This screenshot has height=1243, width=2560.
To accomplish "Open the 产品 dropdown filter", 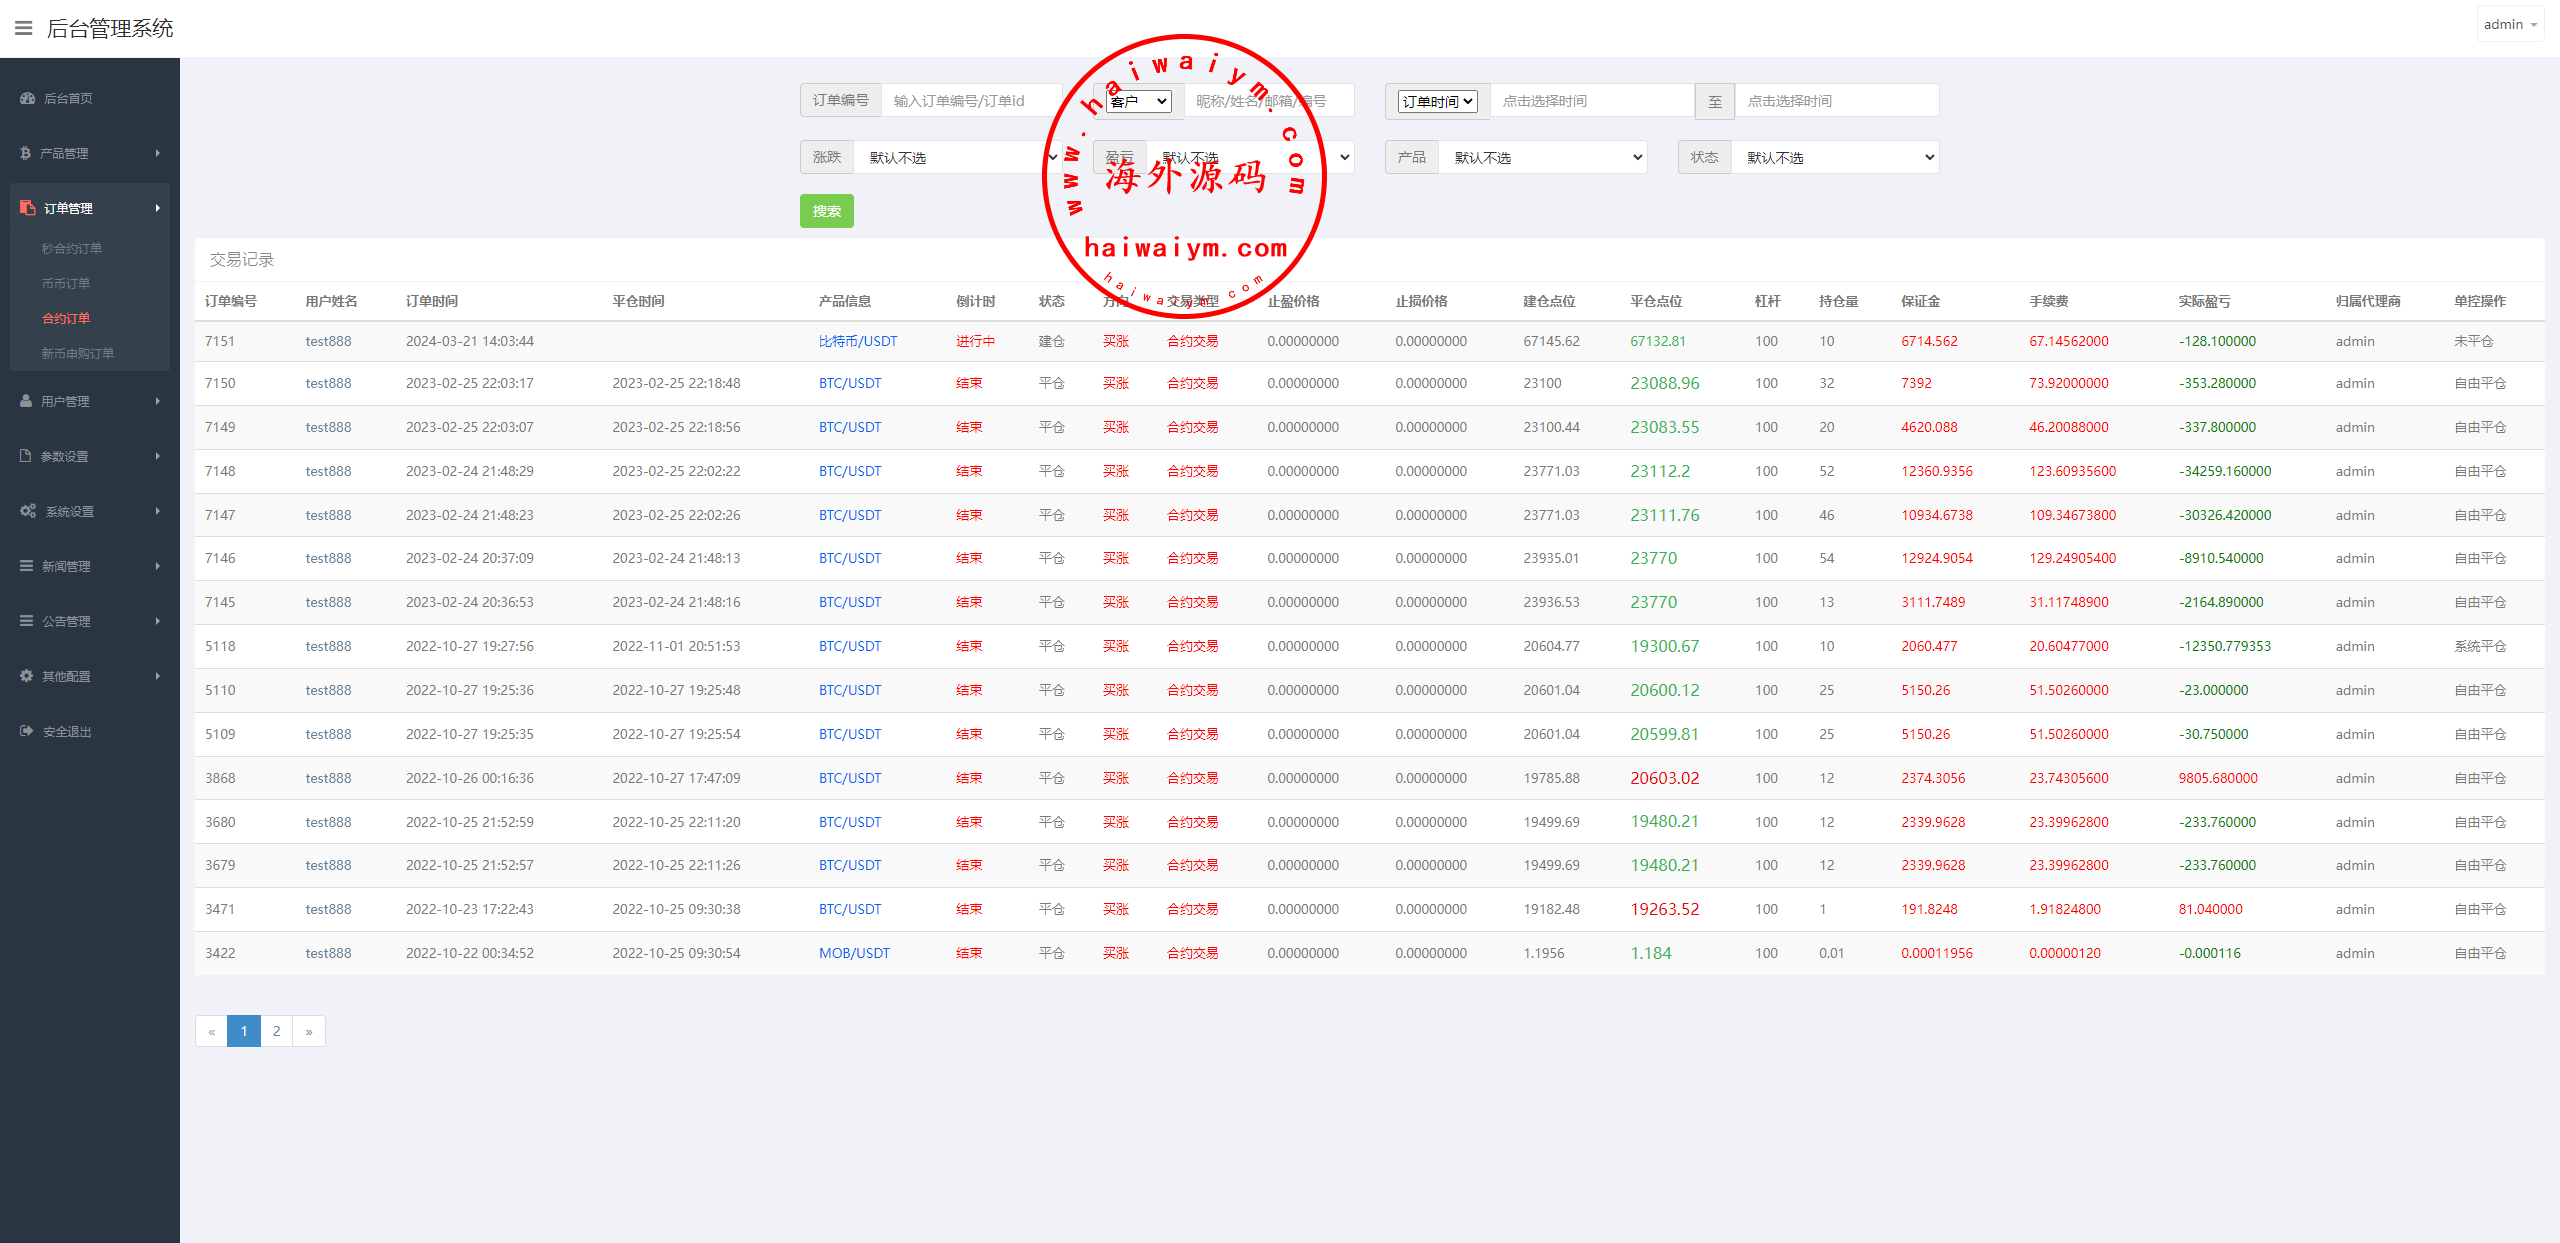I will coord(1543,158).
